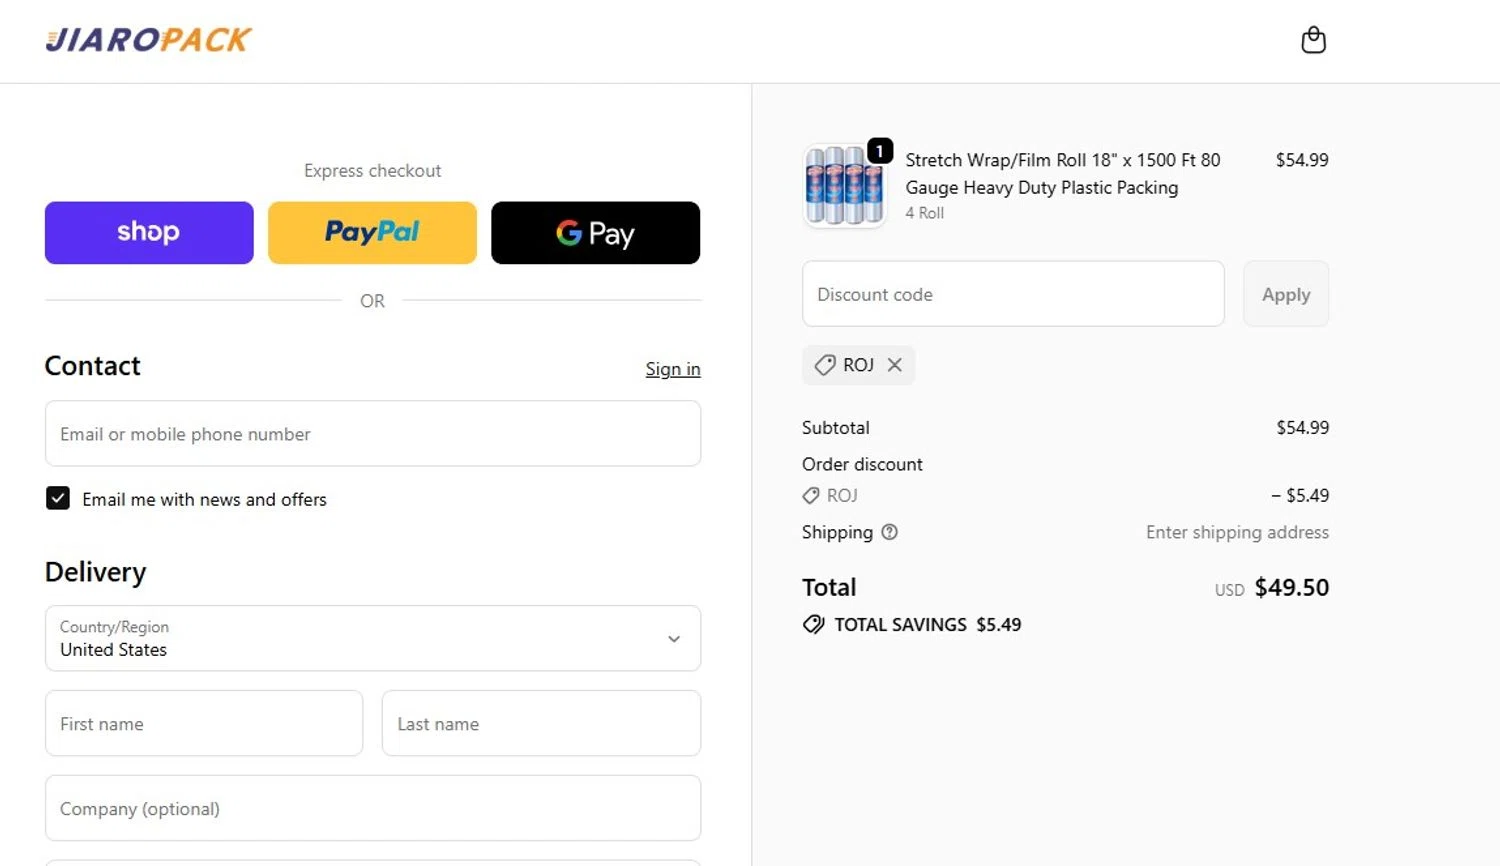The width and height of the screenshot is (1500, 866).
Task: Click the stretch wrap product thumbnail
Action: pyautogui.click(x=845, y=186)
